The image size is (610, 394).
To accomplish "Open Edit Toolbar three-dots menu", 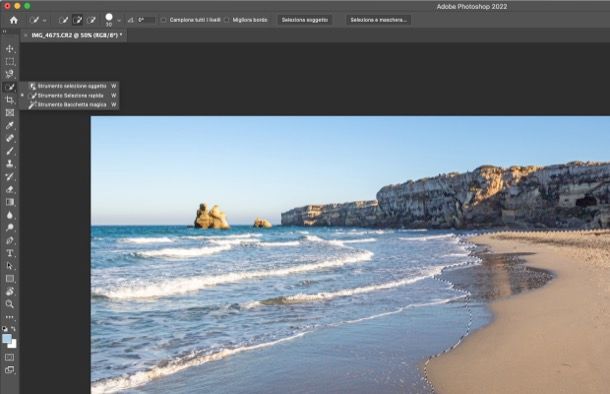I will tap(10, 317).
